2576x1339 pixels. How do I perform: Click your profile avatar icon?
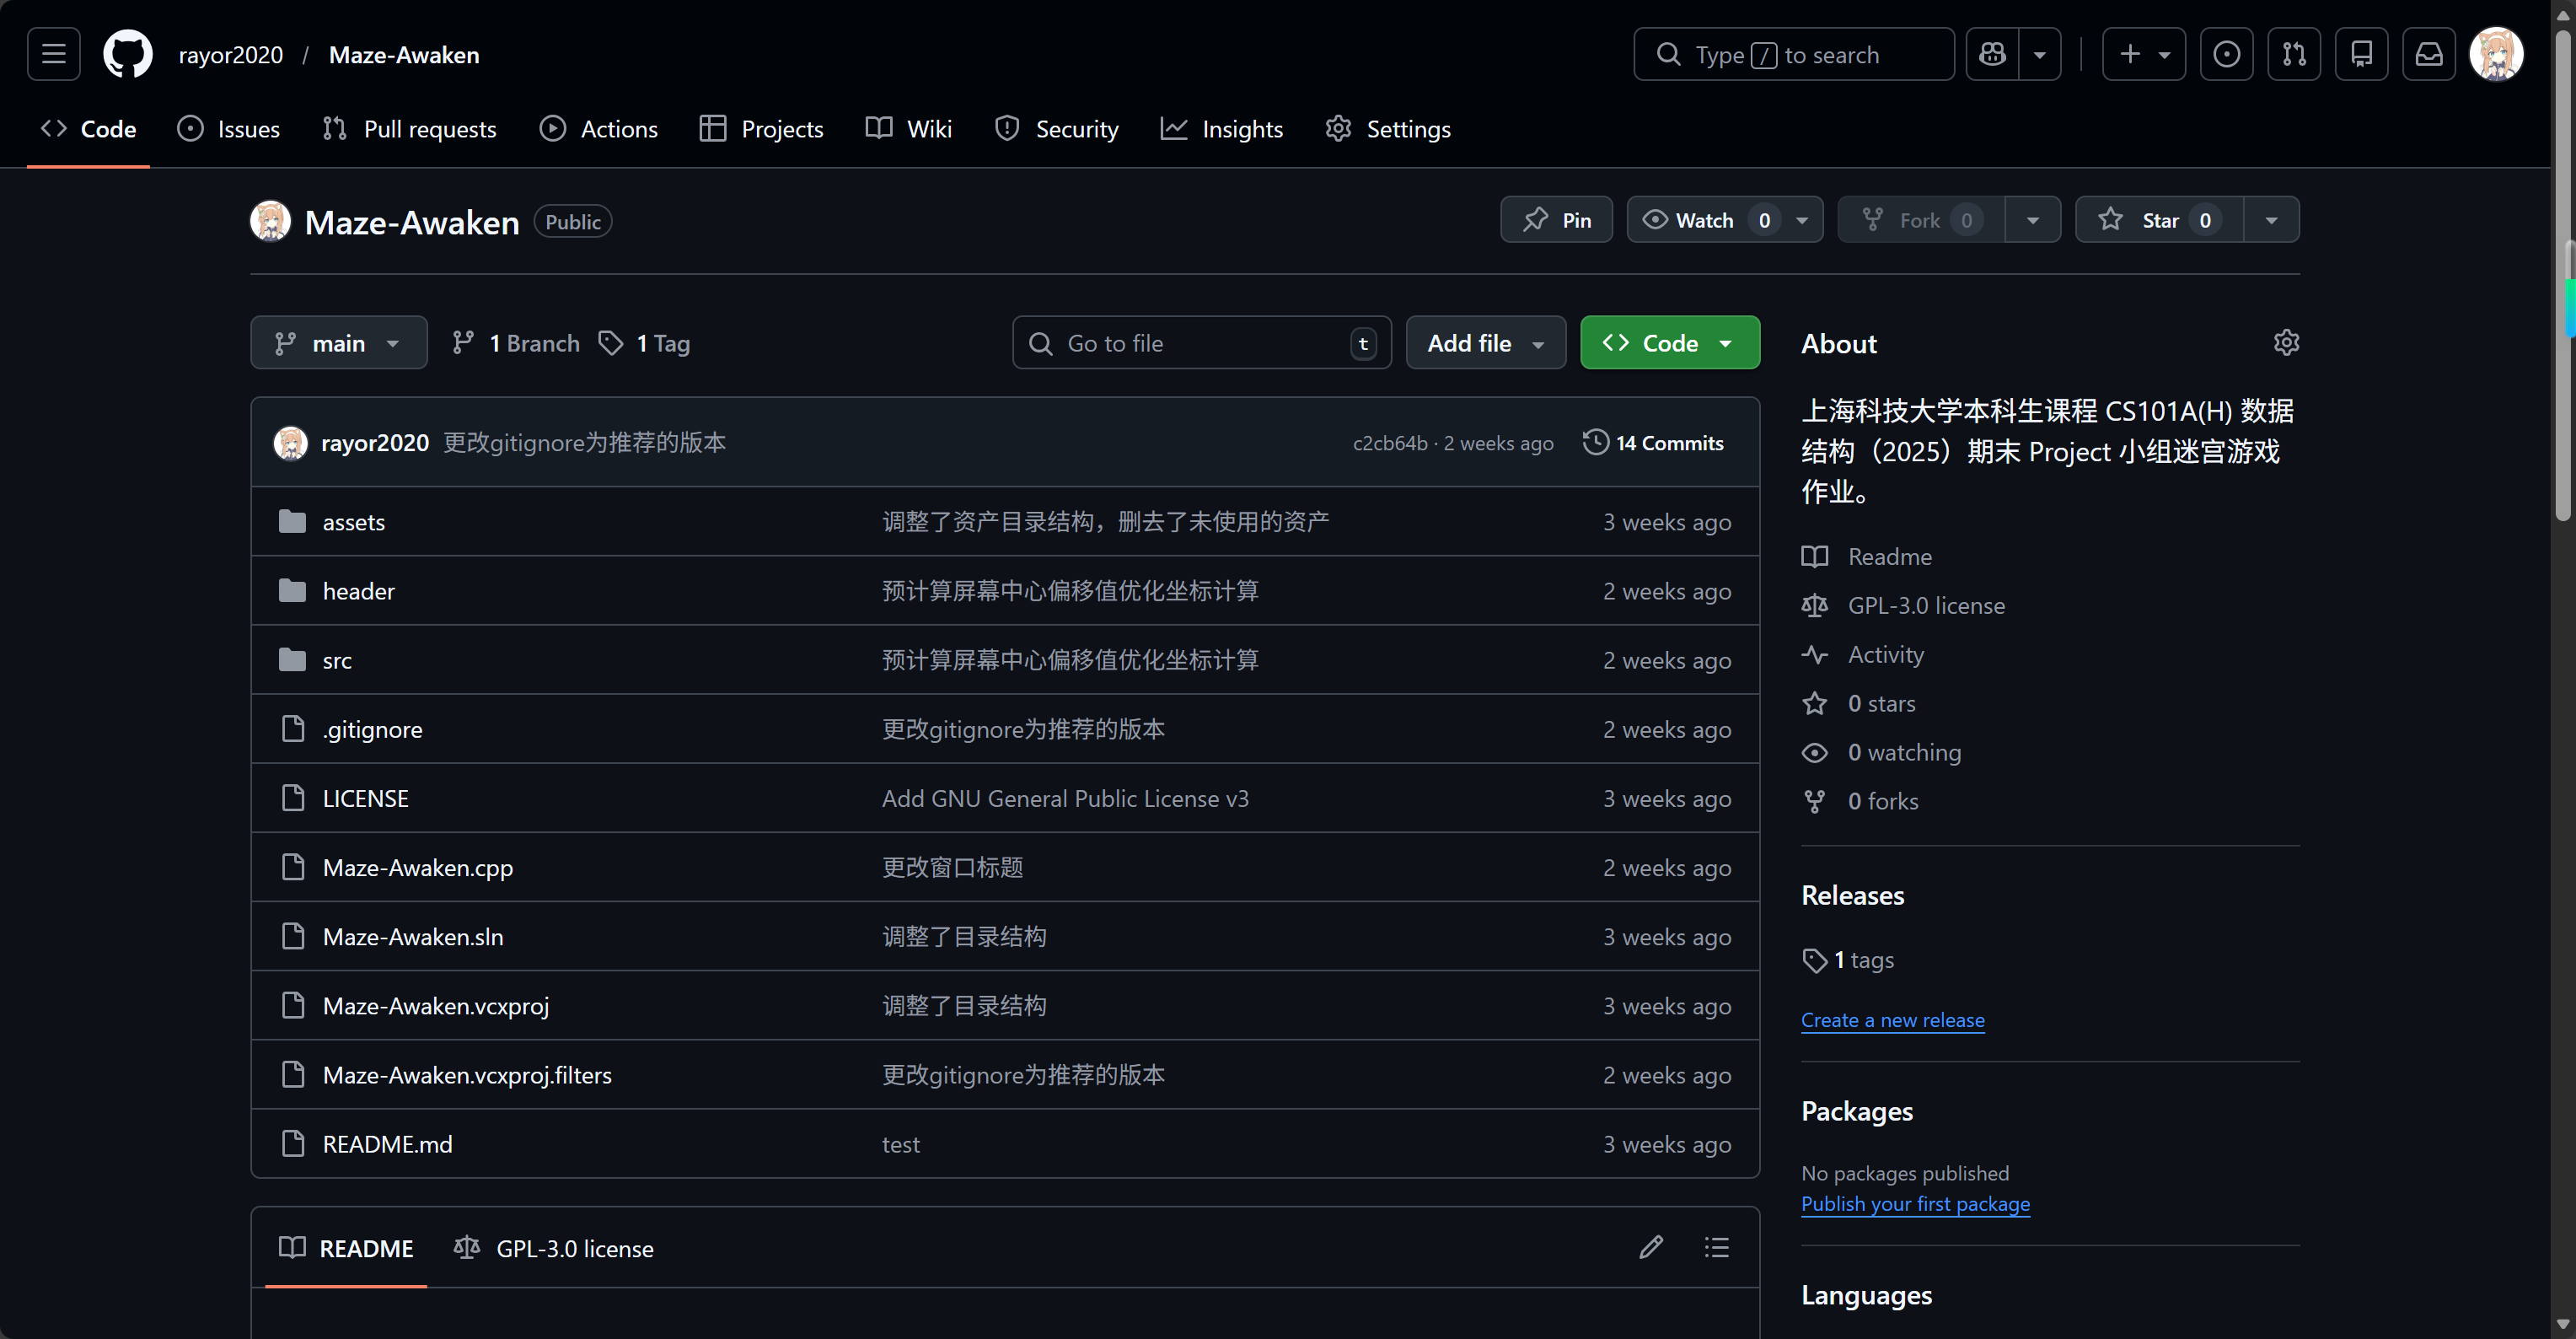coord(2497,54)
